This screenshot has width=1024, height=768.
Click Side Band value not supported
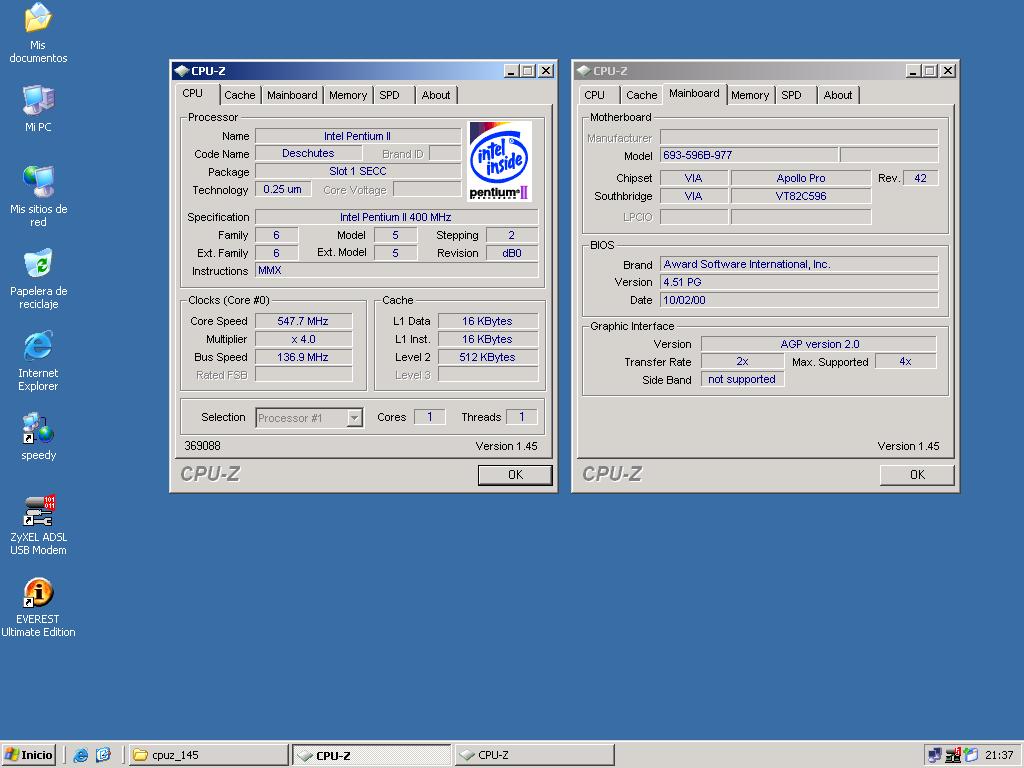click(x=743, y=379)
